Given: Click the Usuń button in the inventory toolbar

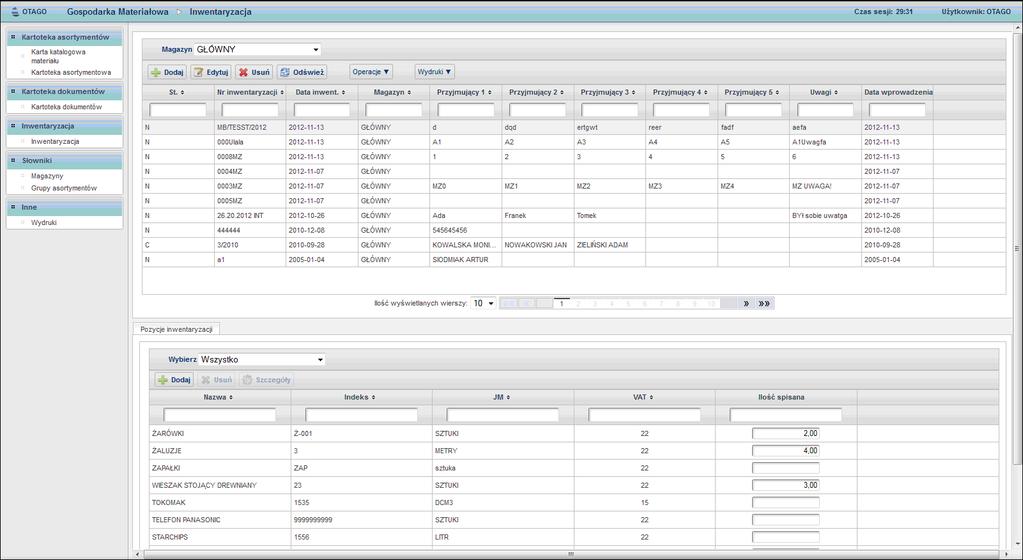Looking at the screenshot, I should click(x=254, y=72).
